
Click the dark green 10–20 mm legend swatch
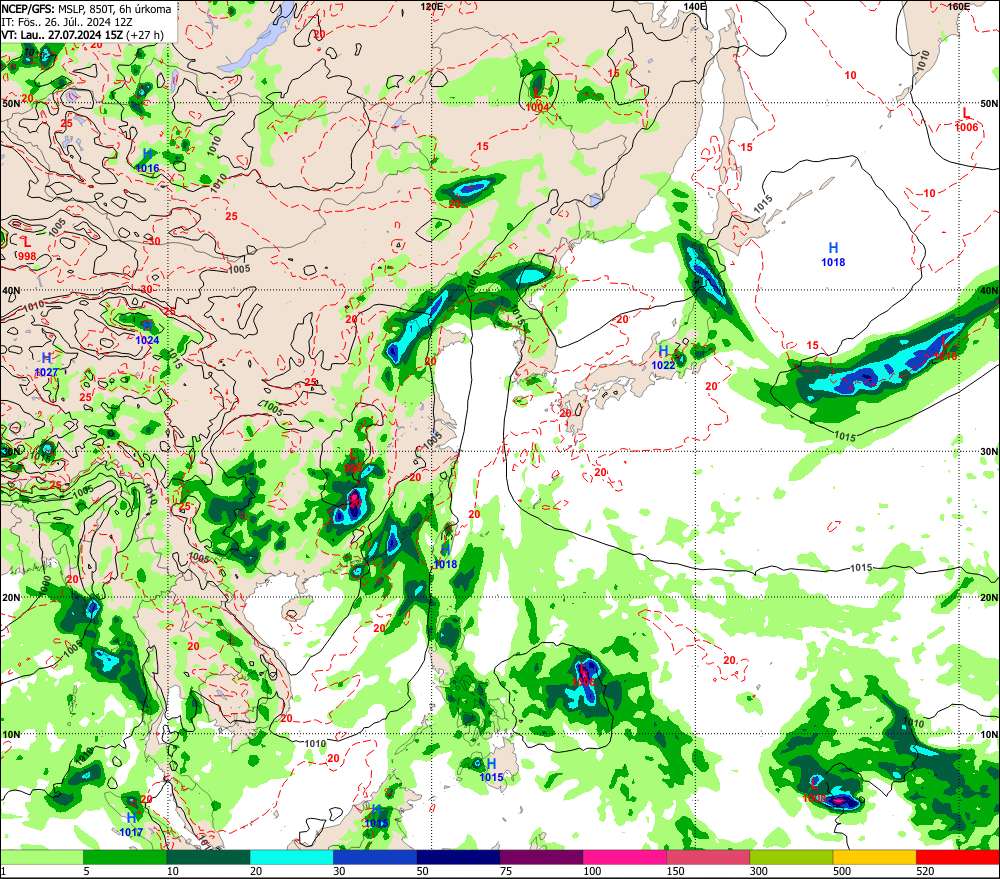[209, 857]
